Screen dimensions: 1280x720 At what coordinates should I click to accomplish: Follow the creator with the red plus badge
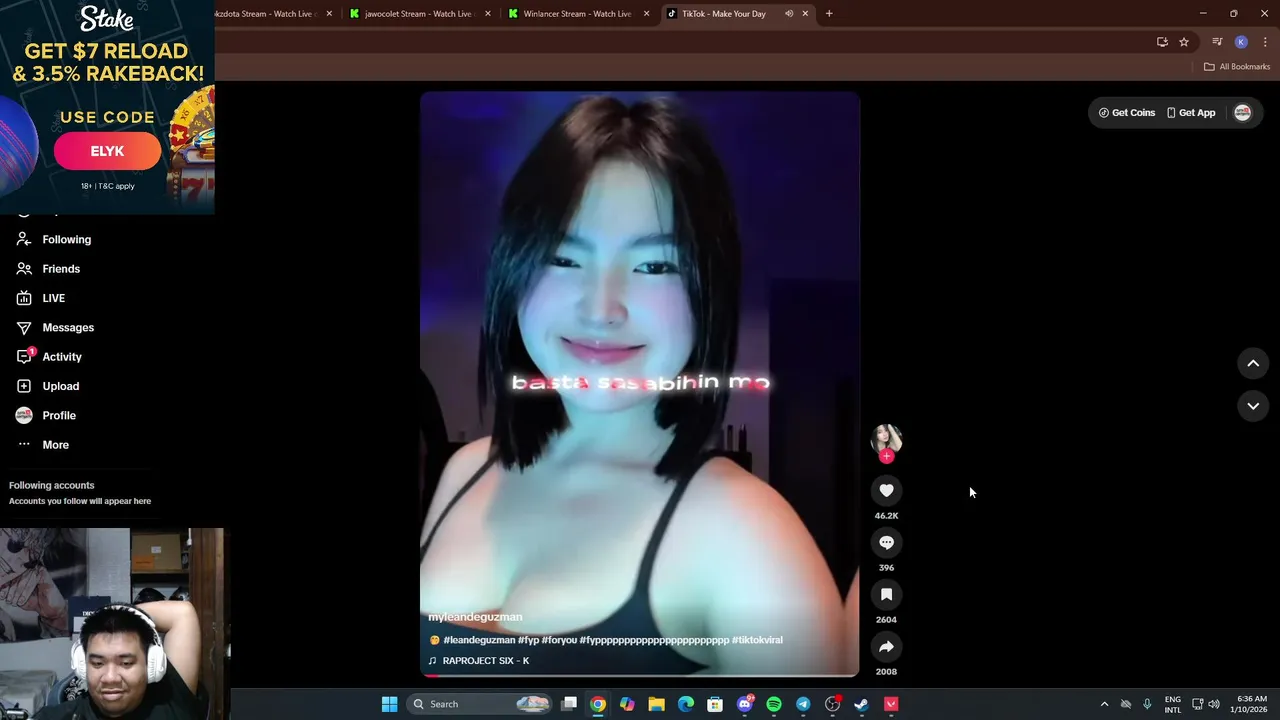886,456
